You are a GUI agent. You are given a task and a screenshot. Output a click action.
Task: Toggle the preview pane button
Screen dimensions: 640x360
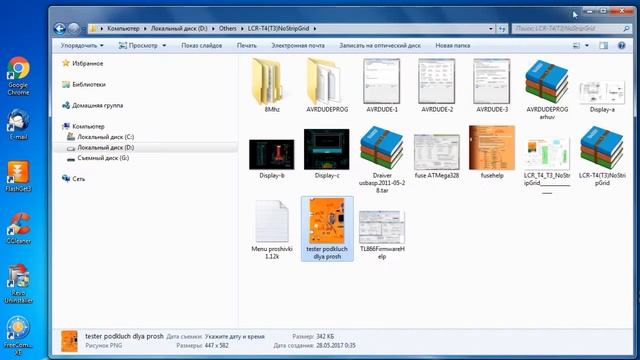604,46
